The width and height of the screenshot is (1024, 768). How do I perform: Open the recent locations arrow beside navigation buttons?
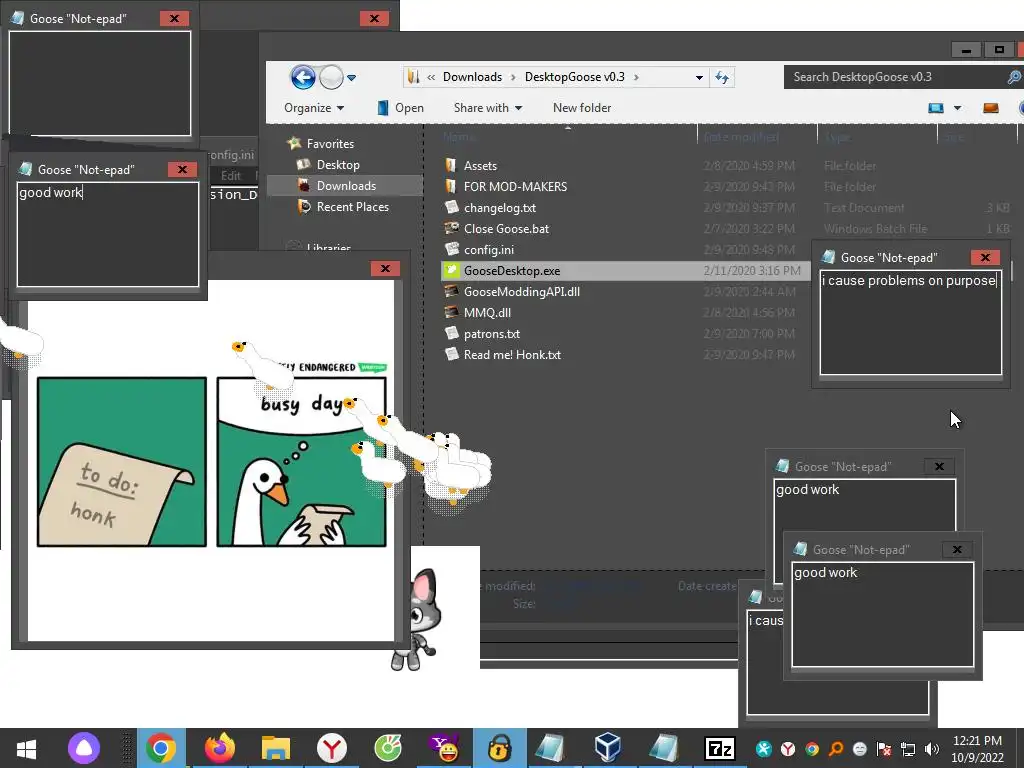click(x=351, y=78)
